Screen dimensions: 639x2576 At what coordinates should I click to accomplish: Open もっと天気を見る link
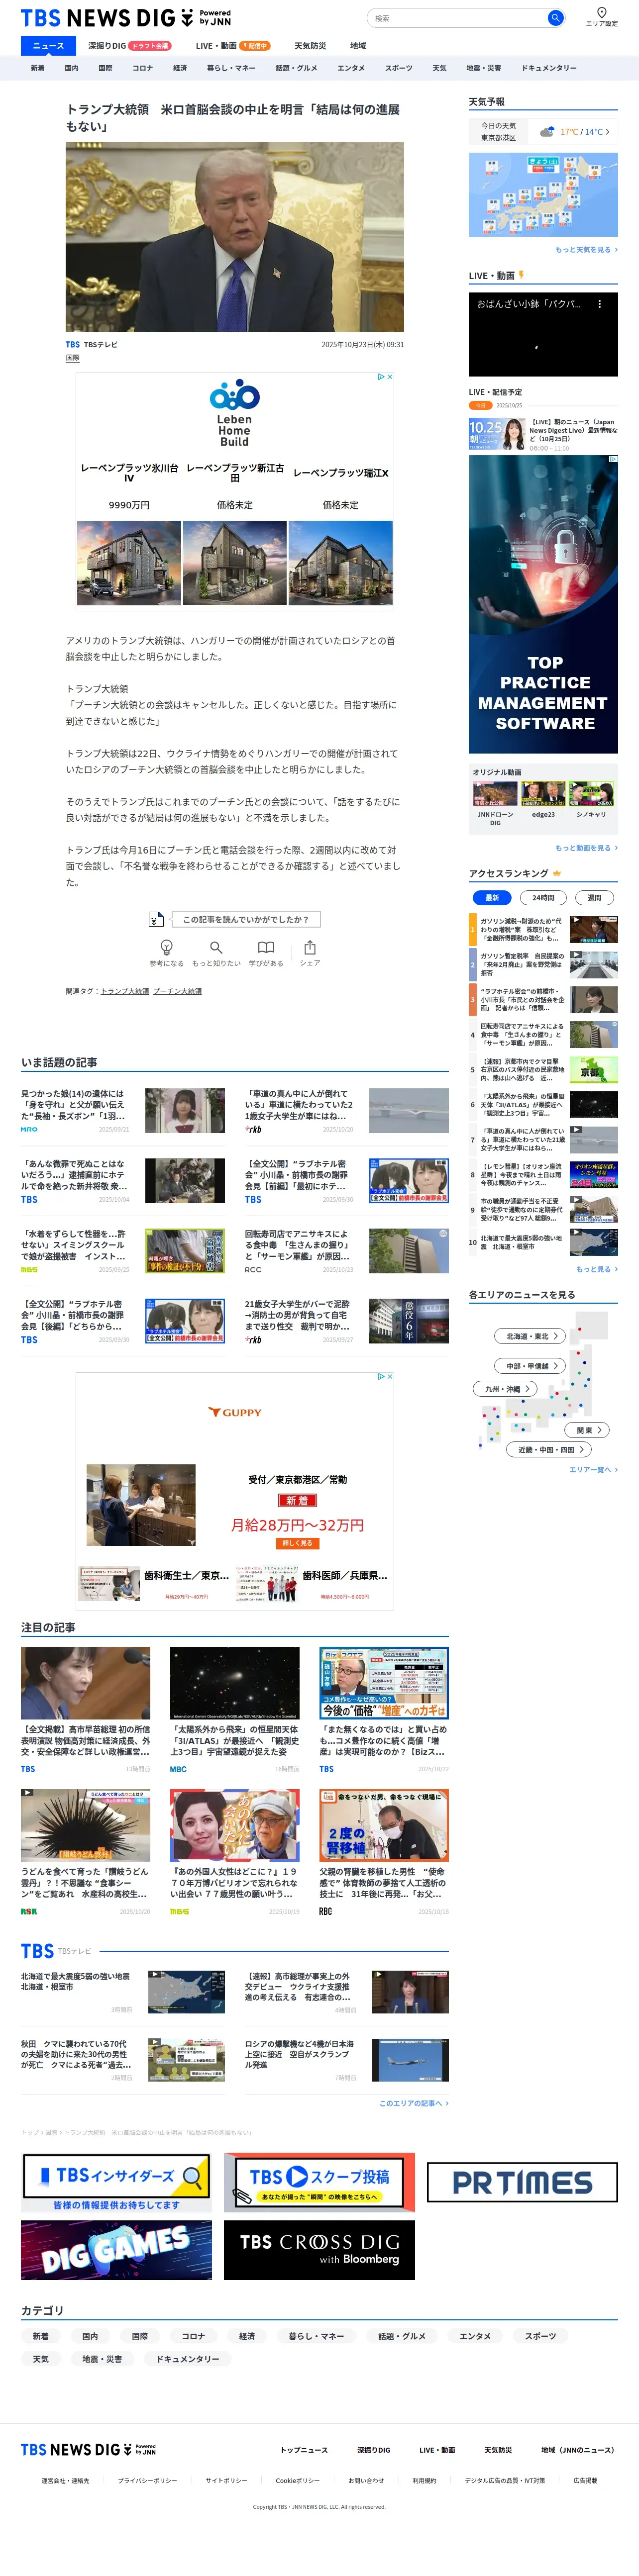coord(586,250)
